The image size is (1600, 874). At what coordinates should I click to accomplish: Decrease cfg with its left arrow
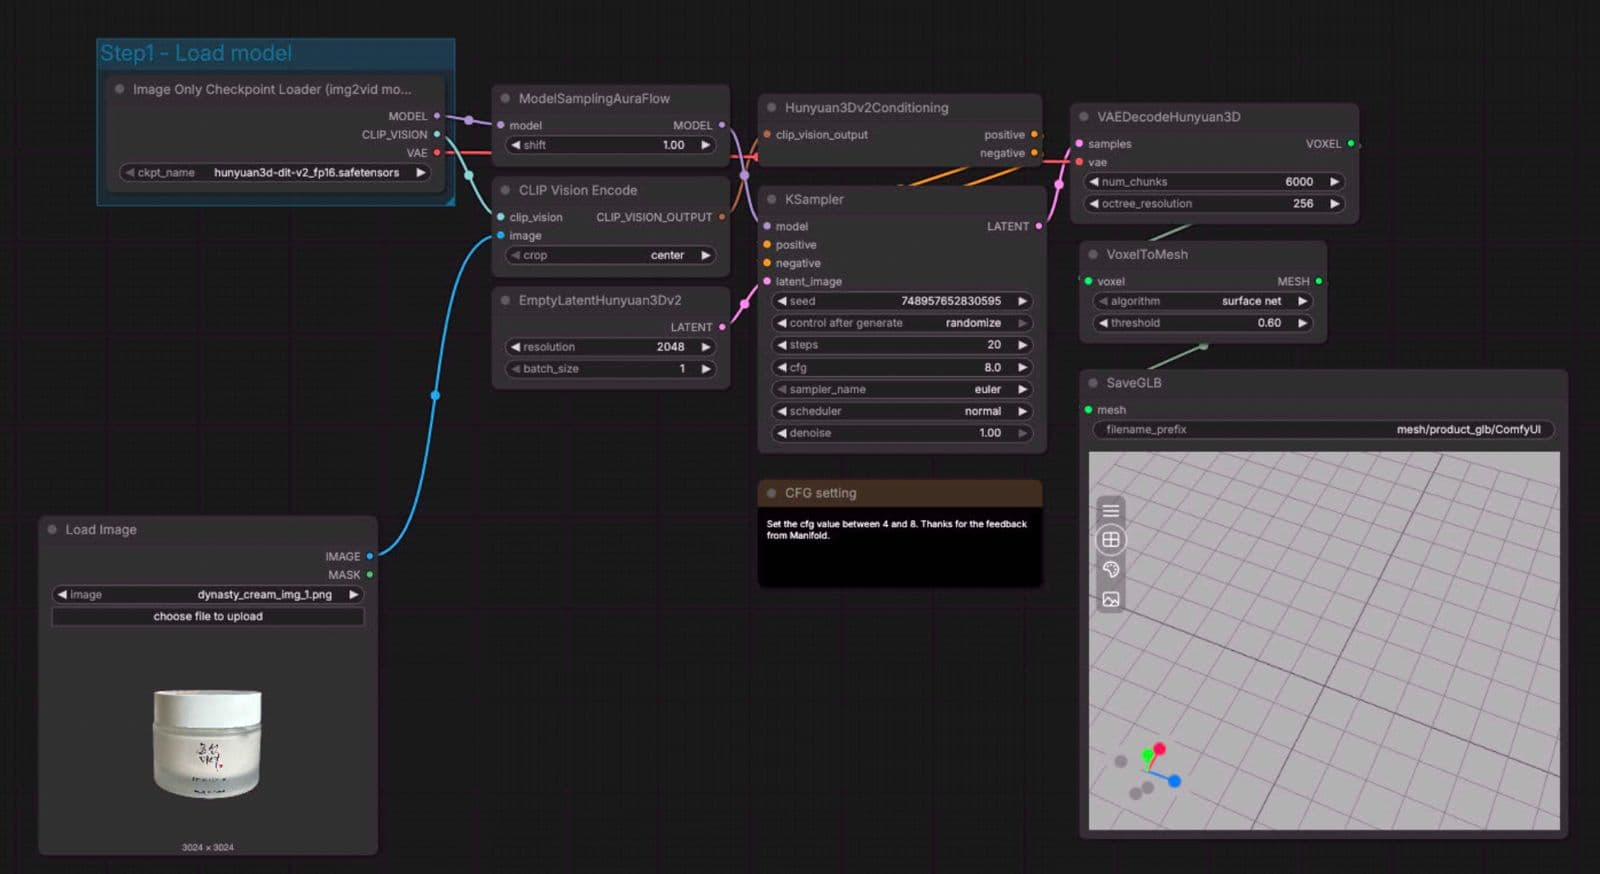pos(781,367)
